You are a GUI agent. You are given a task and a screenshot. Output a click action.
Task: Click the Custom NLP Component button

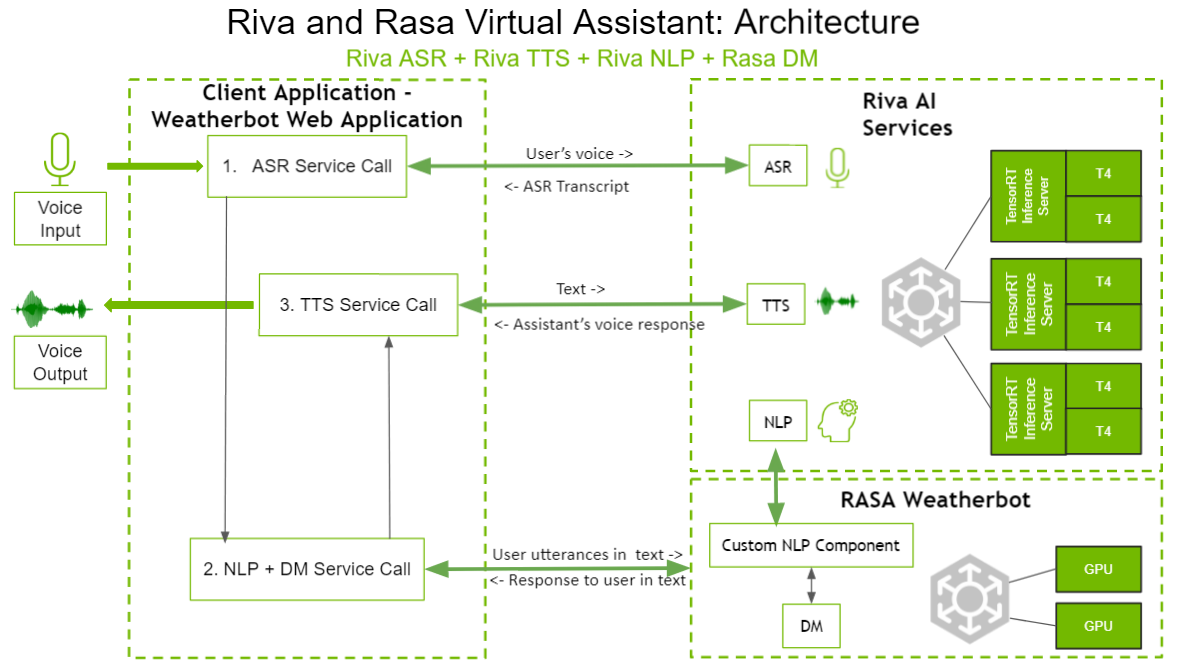(811, 544)
